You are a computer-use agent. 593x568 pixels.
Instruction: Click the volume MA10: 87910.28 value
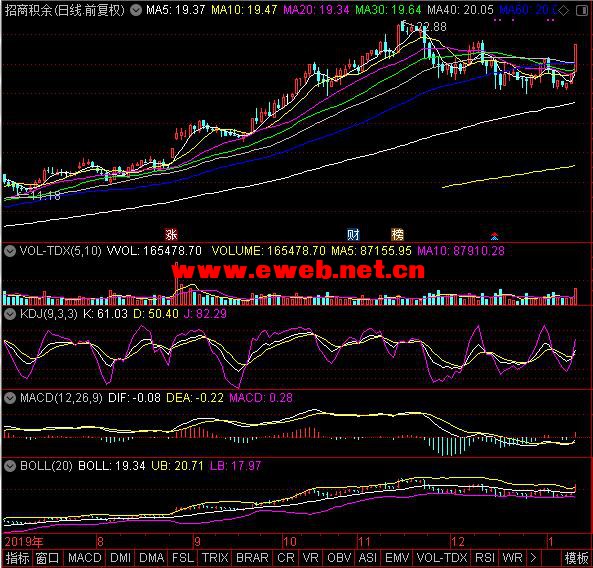pyautogui.click(x=461, y=251)
